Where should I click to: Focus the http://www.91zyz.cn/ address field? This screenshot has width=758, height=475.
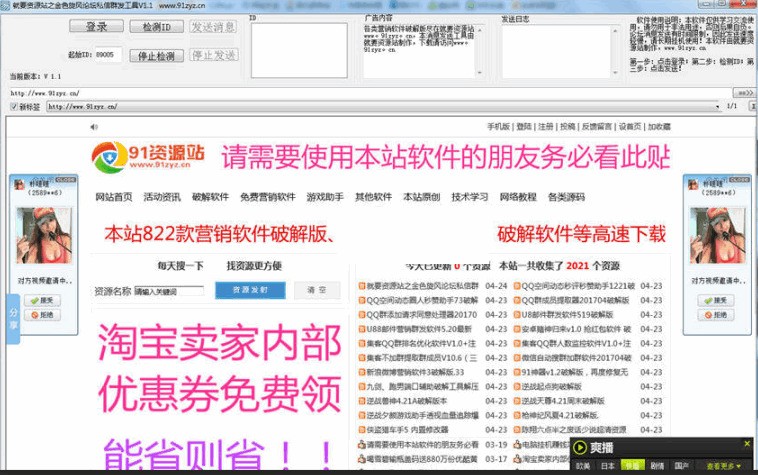[370, 93]
